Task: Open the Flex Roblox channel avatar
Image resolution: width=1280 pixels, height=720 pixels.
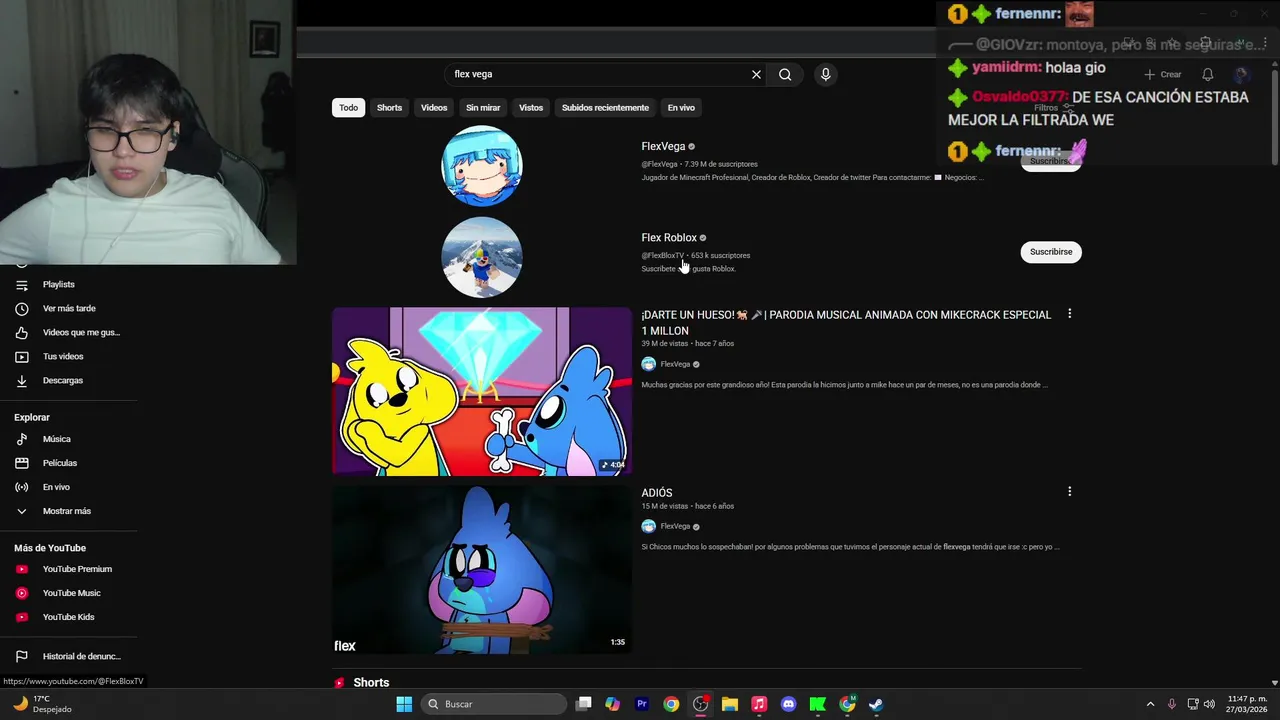Action: (x=482, y=257)
